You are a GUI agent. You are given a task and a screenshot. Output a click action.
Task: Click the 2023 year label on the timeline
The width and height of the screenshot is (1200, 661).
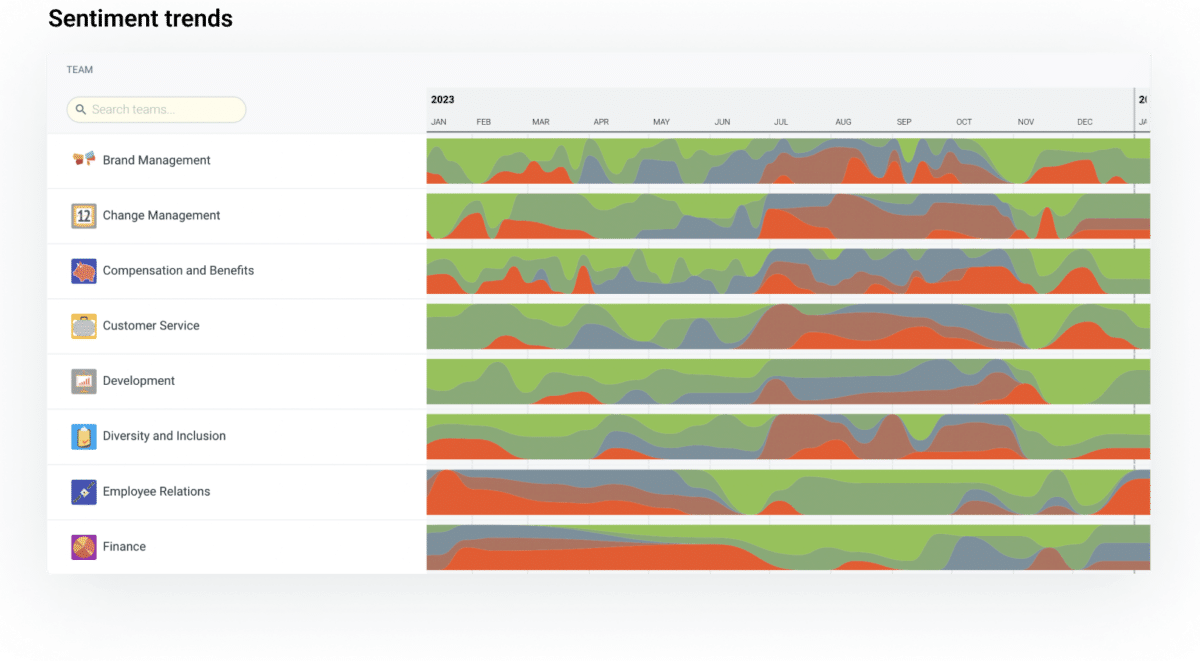tap(442, 99)
